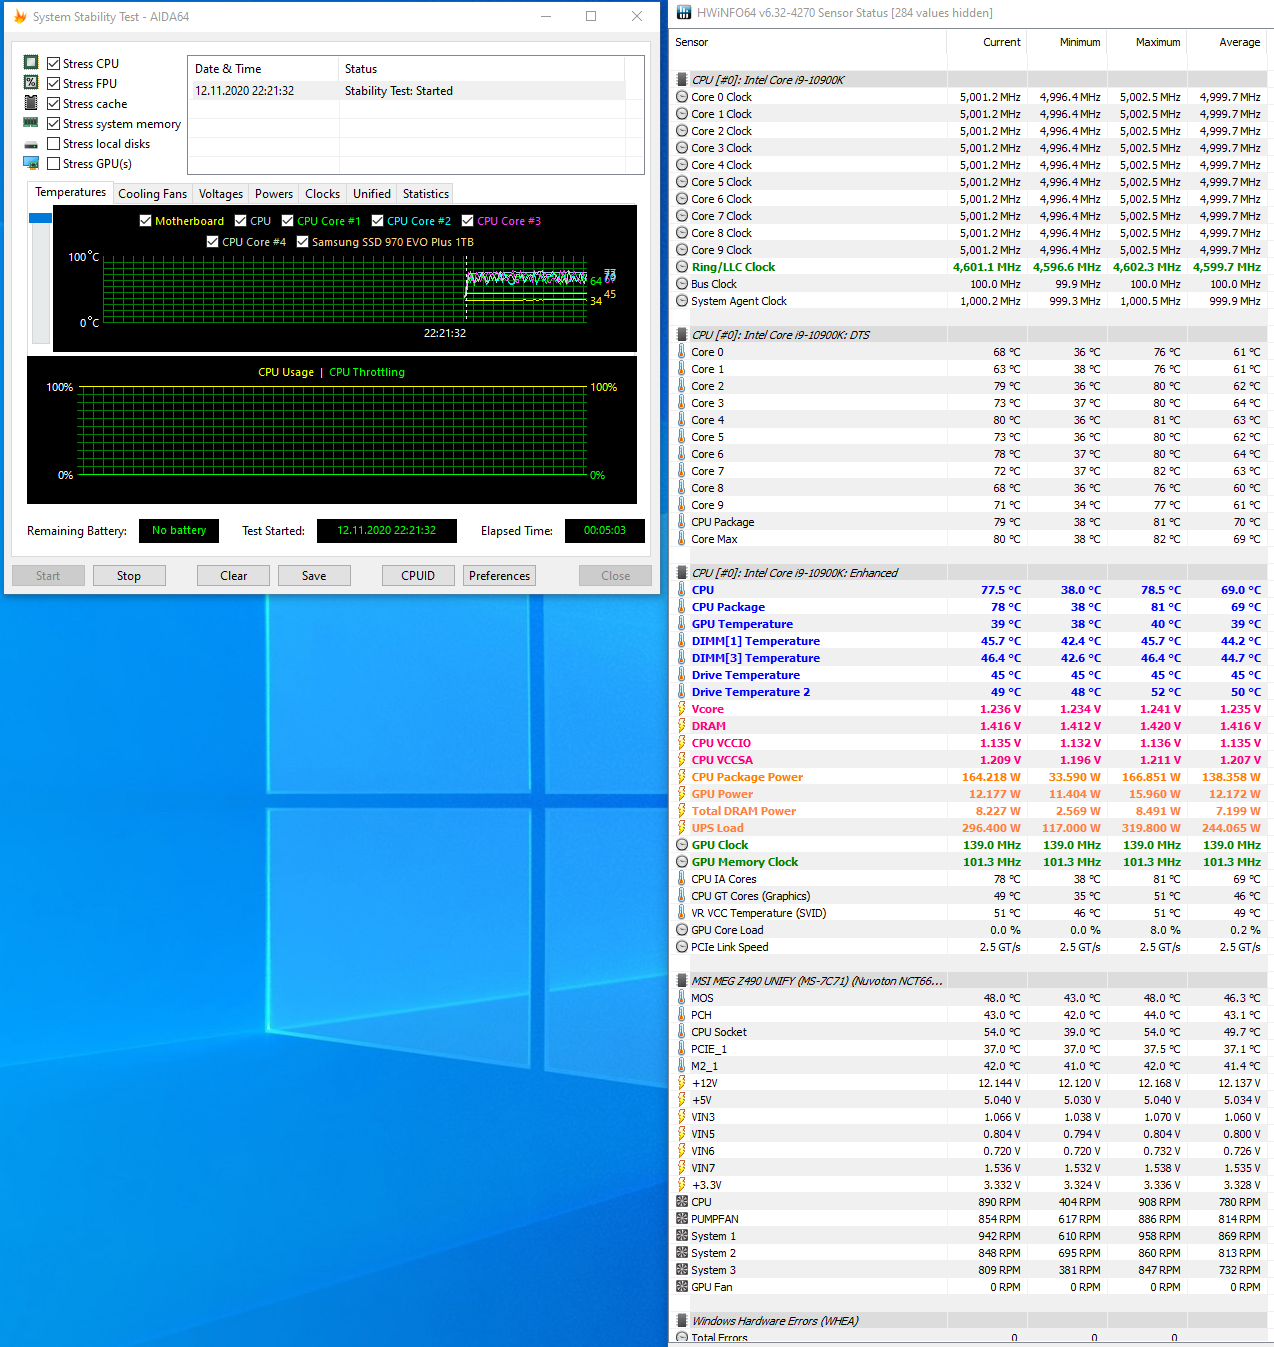Click the greyed Start button
Image resolution: width=1274 pixels, height=1347 pixels.
[48, 576]
